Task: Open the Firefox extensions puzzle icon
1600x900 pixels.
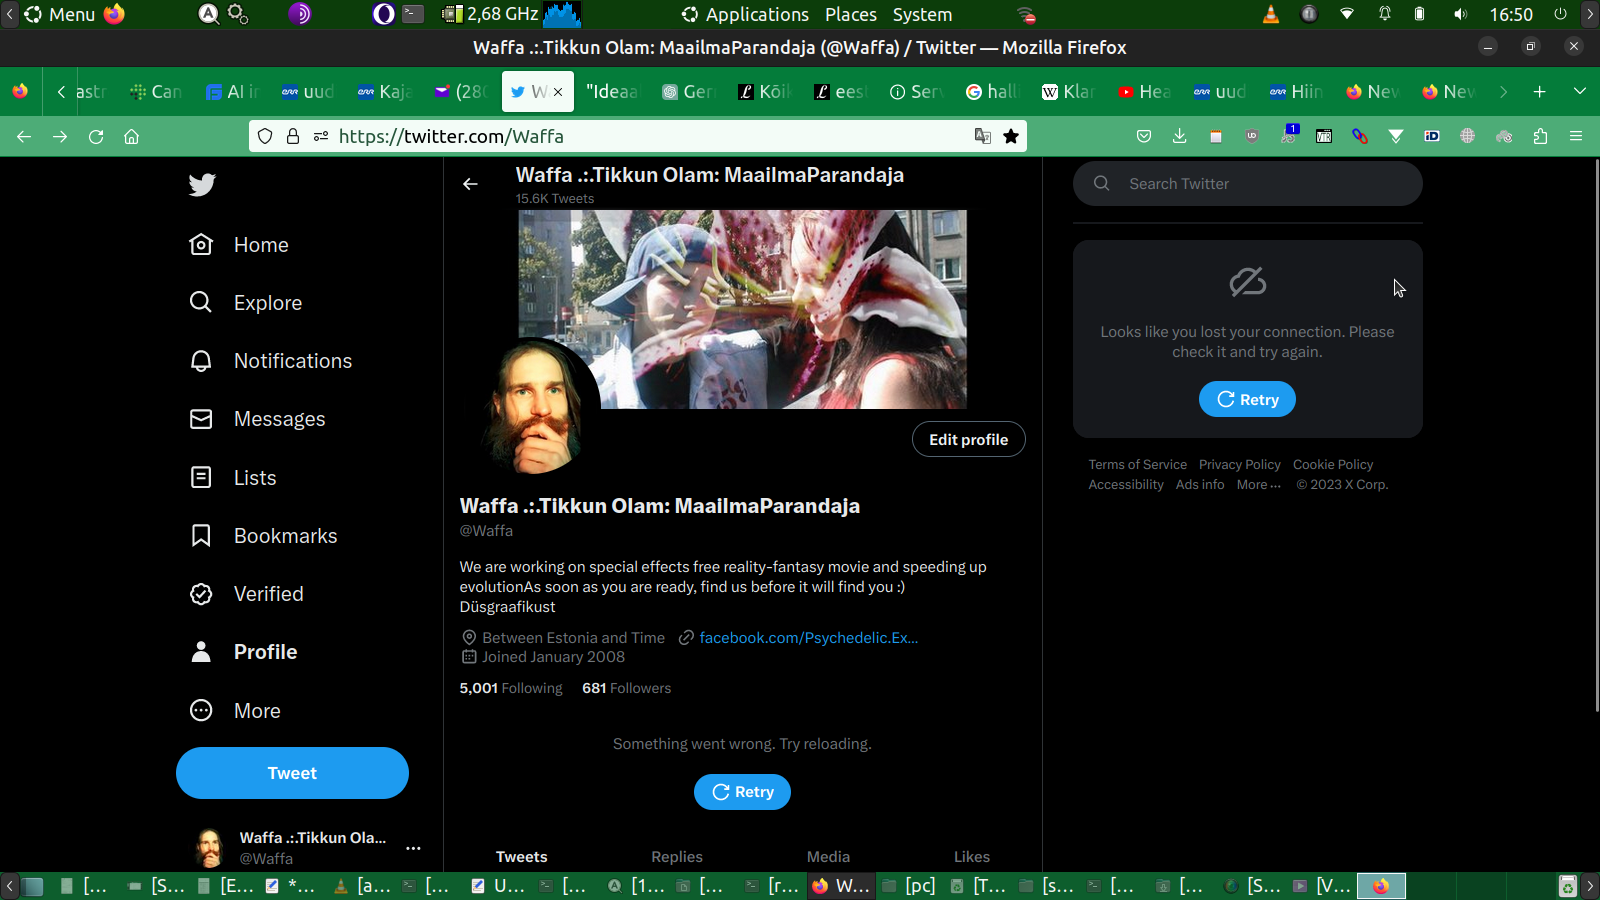Action: pyautogui.click(x=1540, y=136)
